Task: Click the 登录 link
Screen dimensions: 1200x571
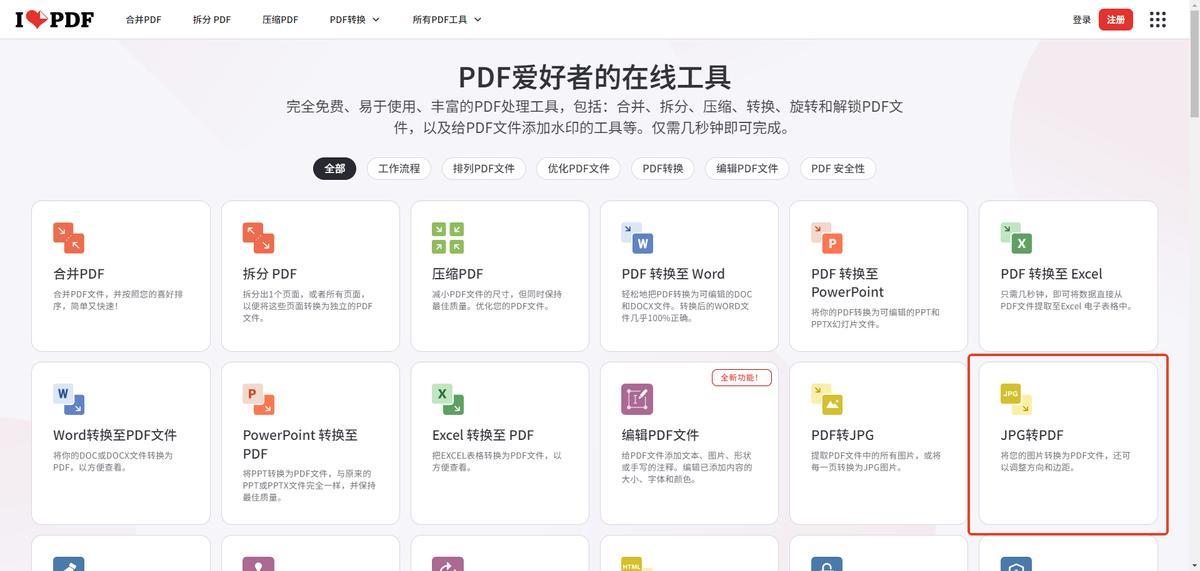Action: point(1081,20)
